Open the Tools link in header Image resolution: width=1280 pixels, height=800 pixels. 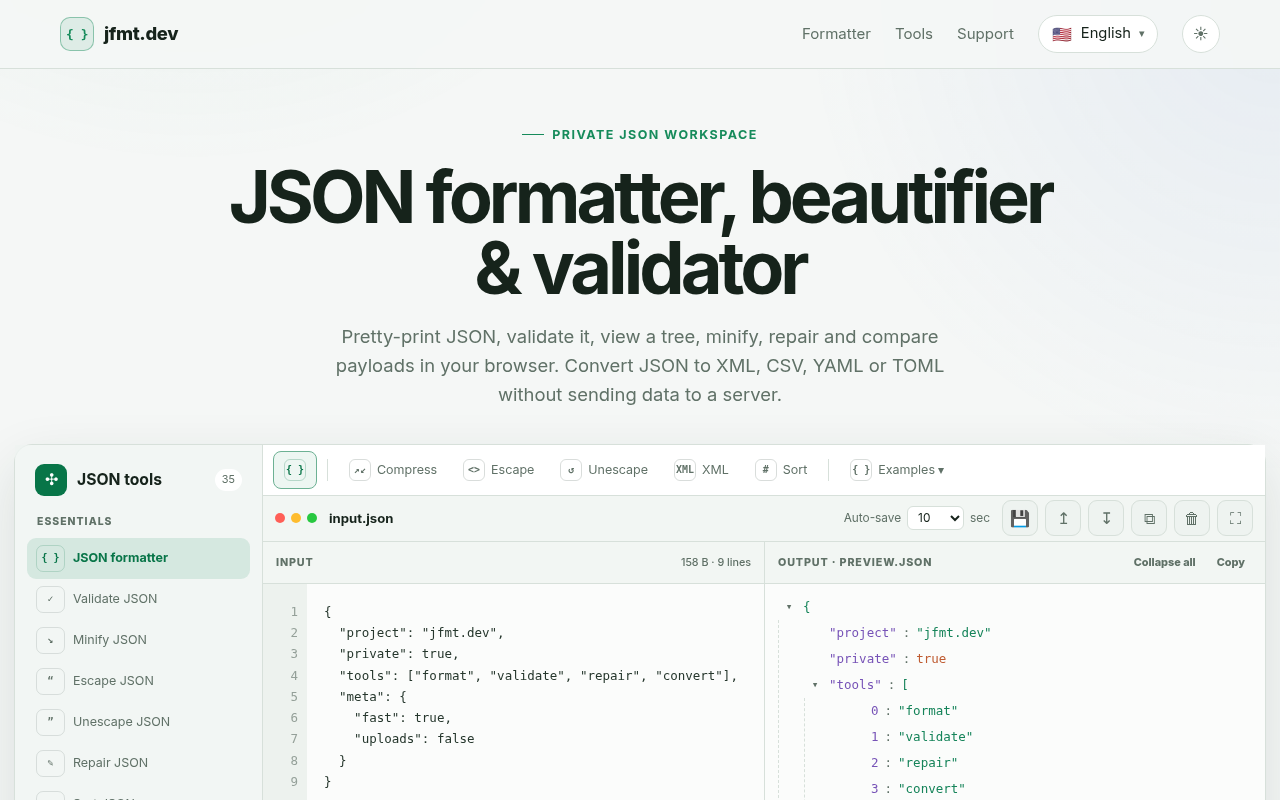tap(914, 34)
